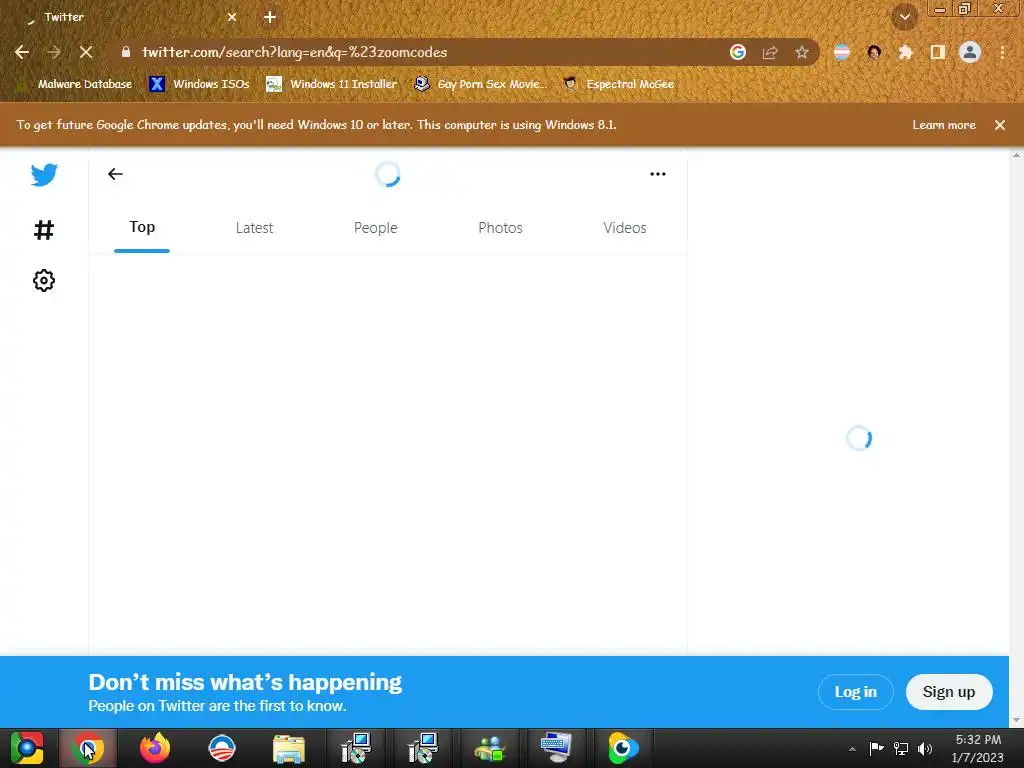
Task: Open the Windows 11 Installer bookmark
Action: pos(332,84)
